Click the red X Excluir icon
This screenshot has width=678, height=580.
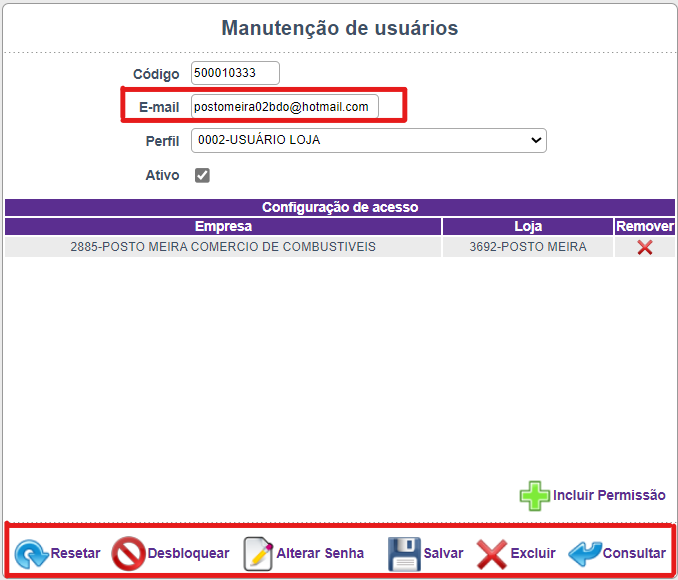[x=492, y=554]
